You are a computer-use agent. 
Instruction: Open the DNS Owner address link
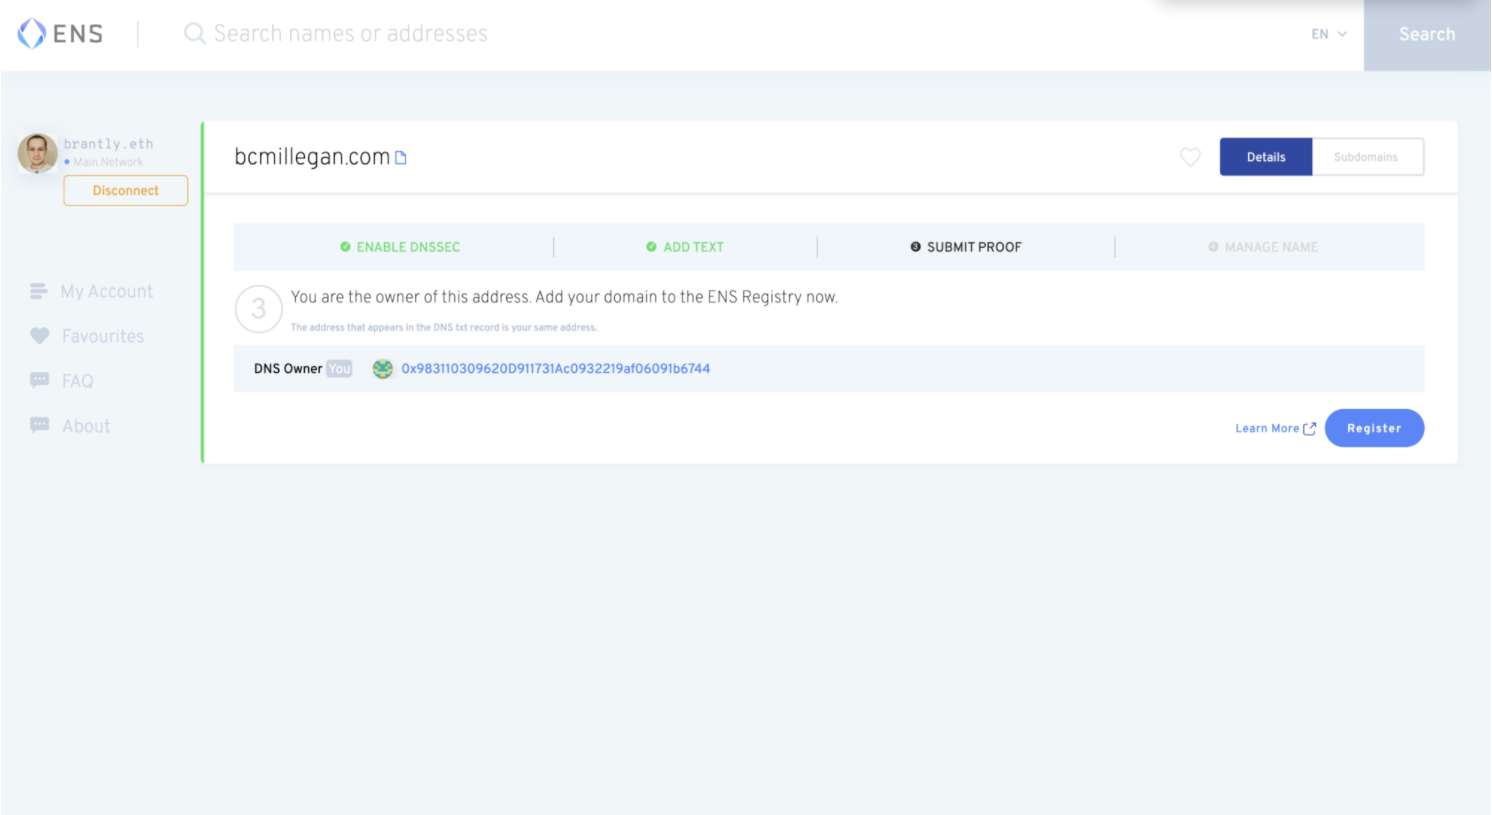556,369
